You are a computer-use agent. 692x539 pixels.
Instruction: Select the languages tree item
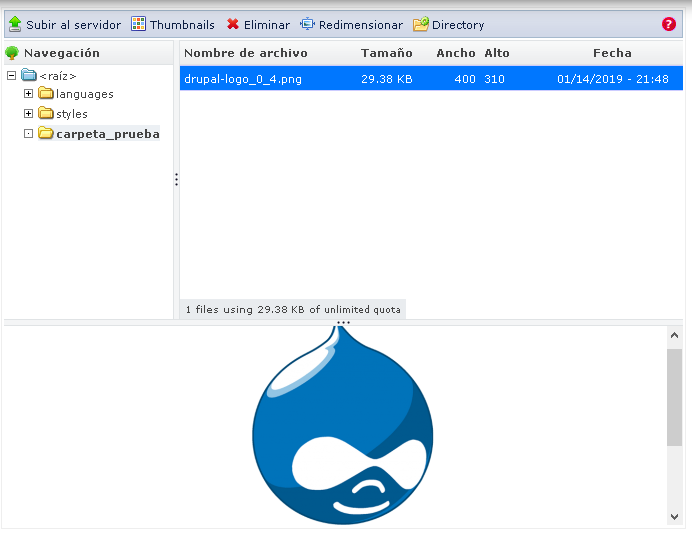click(85, 94)
